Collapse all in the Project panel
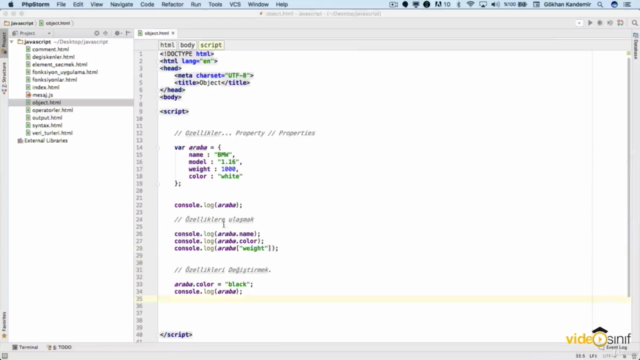This screenshot has height=360, width=640. tap(106, 33)
